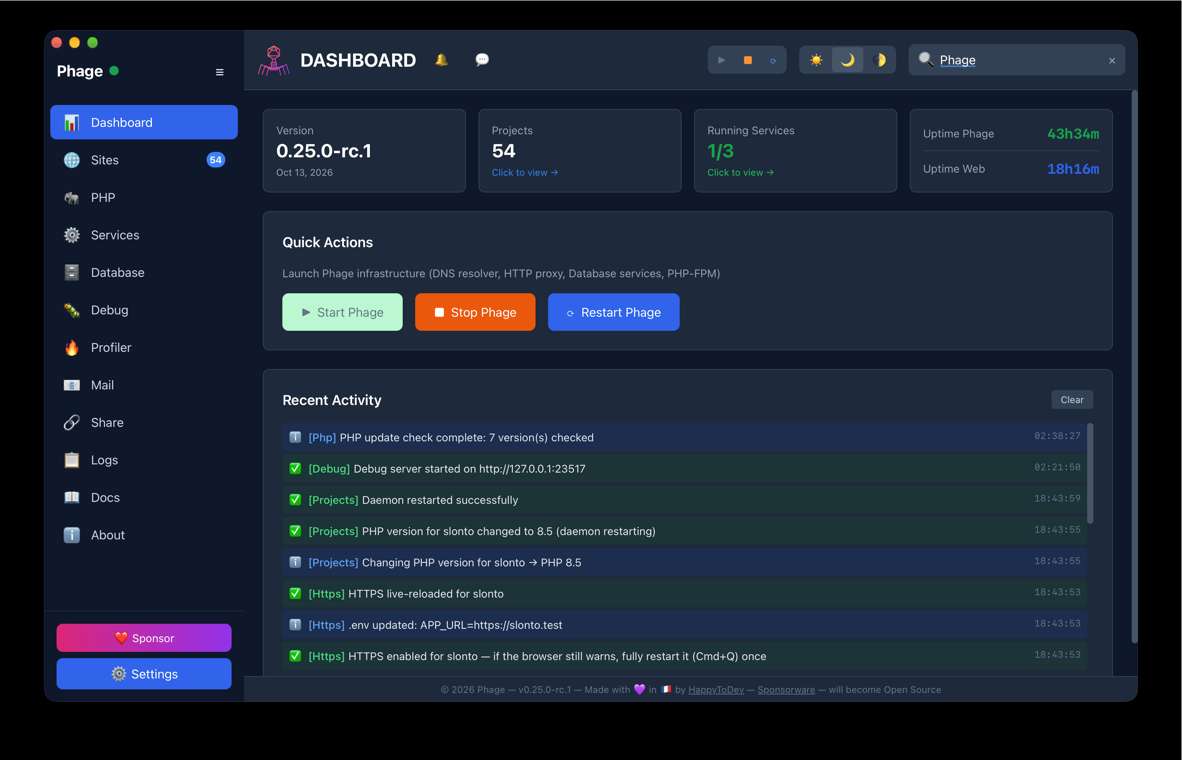Click the main page vertical scrollbar
The width and height of the screenshot is (1182, 760).
(x=1133, y=366)
